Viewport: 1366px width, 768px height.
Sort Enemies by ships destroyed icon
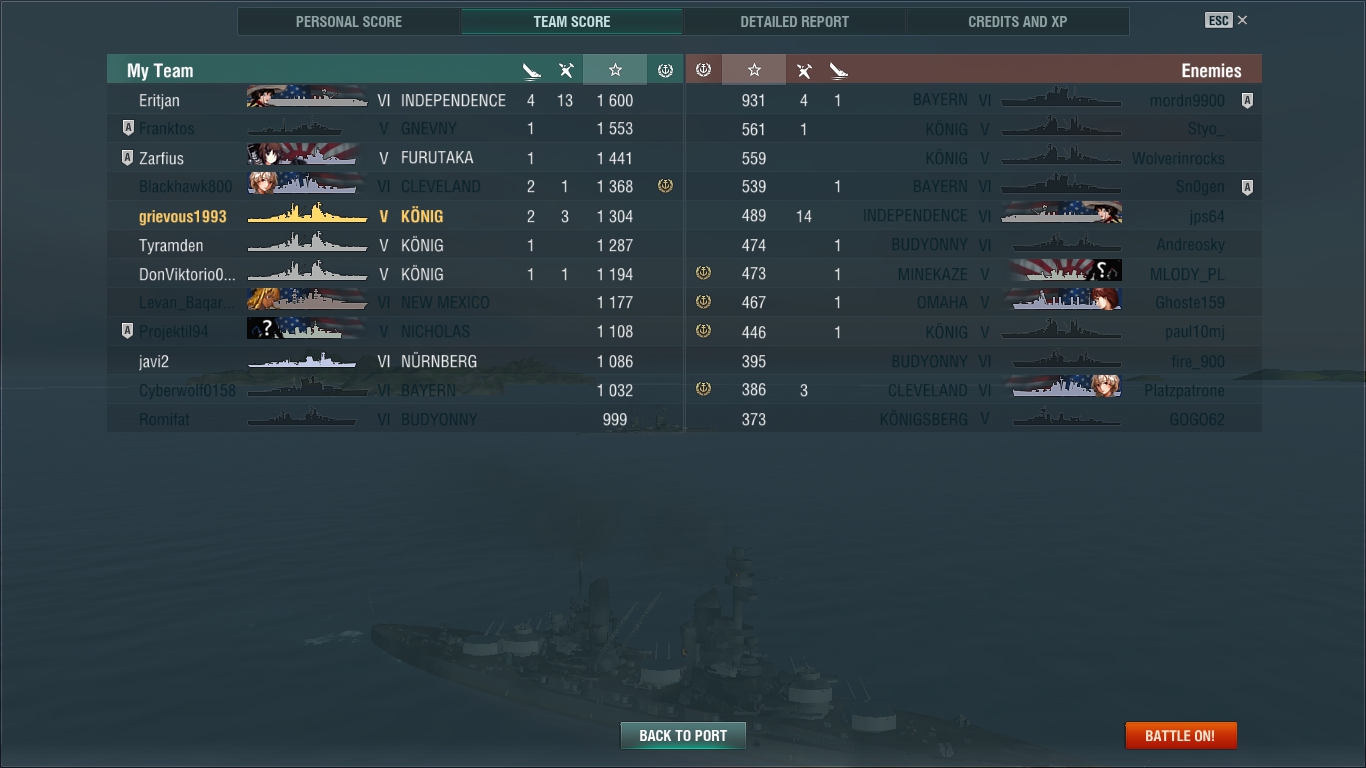click(x=838, y=70)
